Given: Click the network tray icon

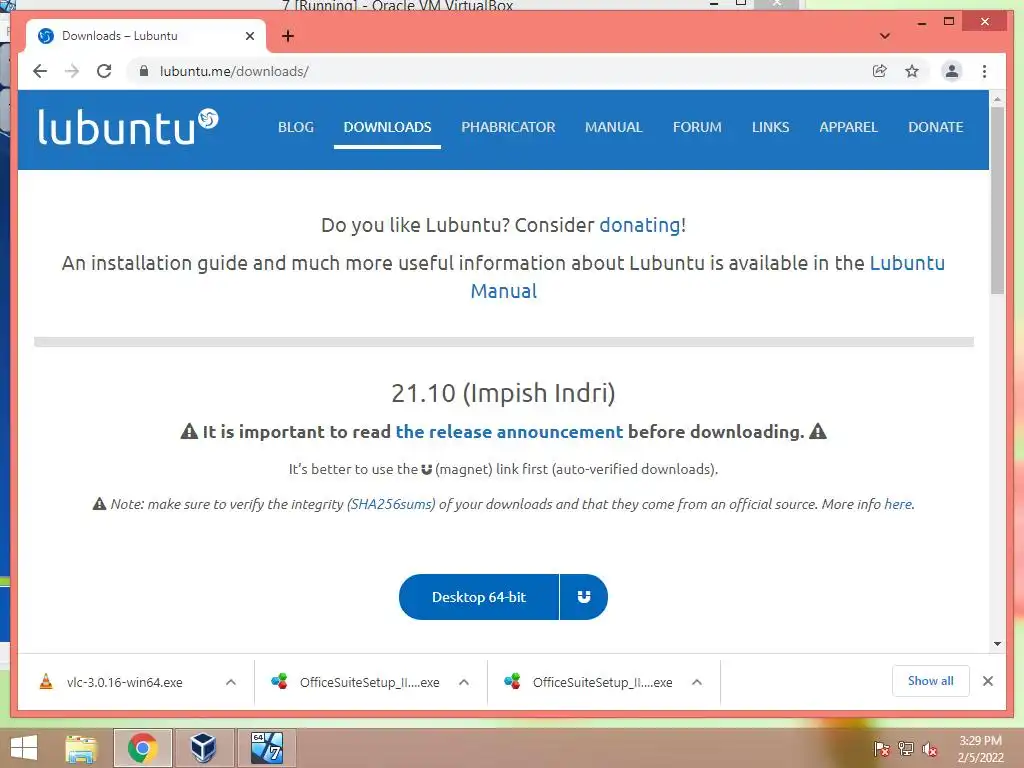Looking at the screenshot, I should (906, 749).
